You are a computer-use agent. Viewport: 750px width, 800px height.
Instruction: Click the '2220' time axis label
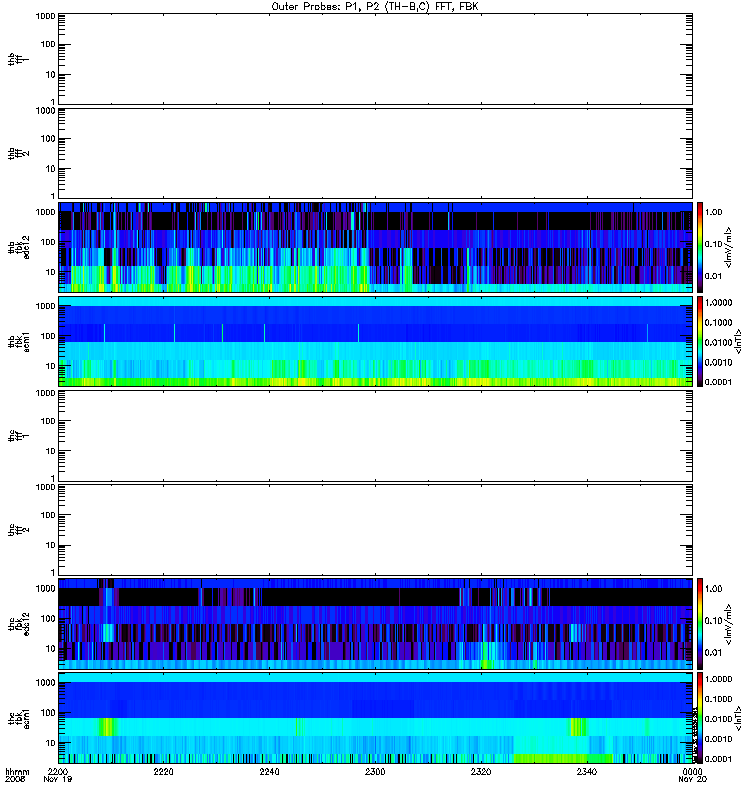163,771
